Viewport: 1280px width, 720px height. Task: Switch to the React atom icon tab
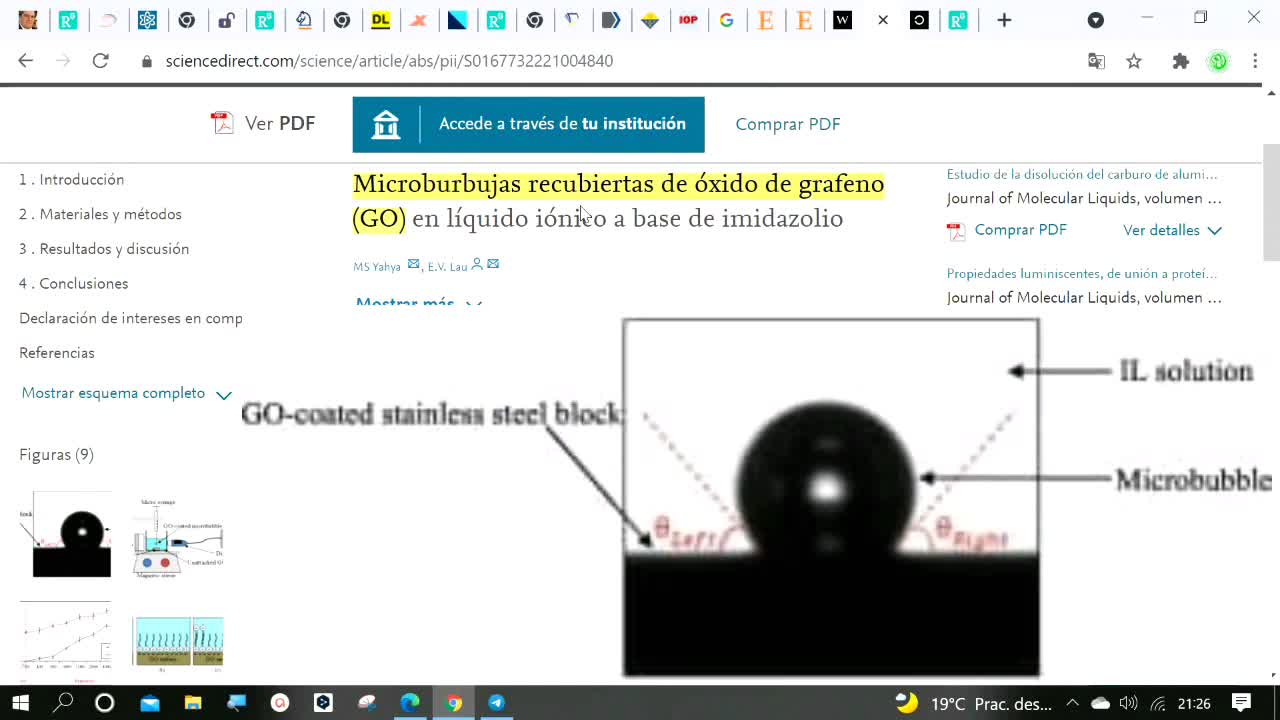pyautogui.click(x=147, y=20)
